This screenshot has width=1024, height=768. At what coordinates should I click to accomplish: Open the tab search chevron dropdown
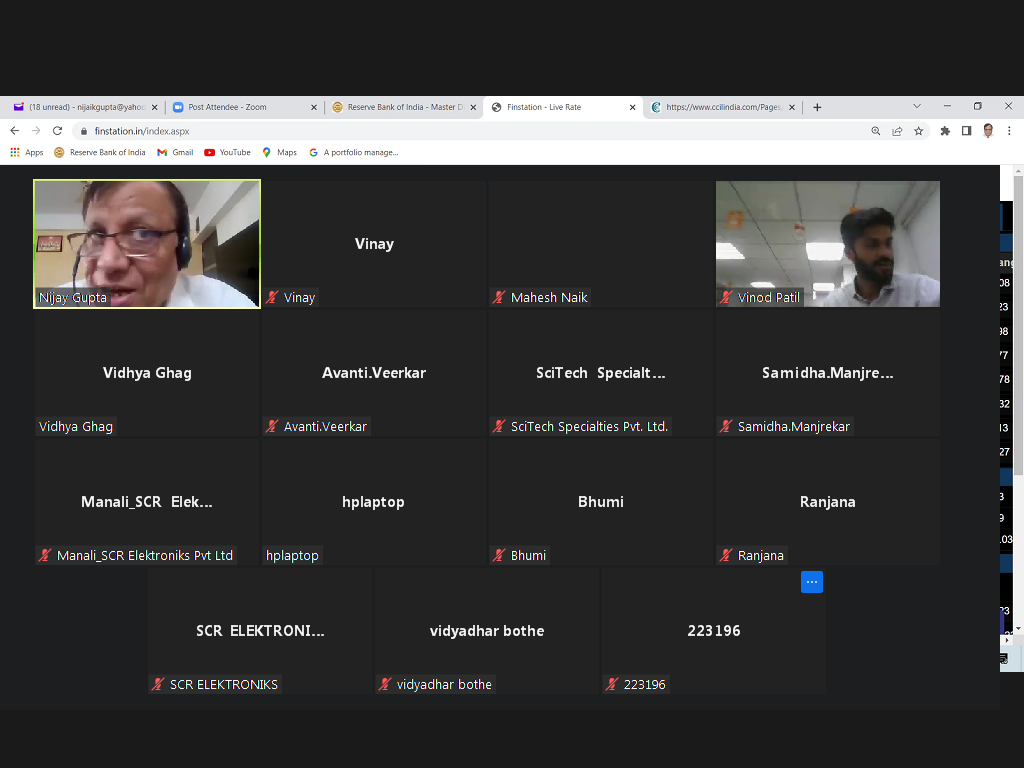tap(916, 106)
